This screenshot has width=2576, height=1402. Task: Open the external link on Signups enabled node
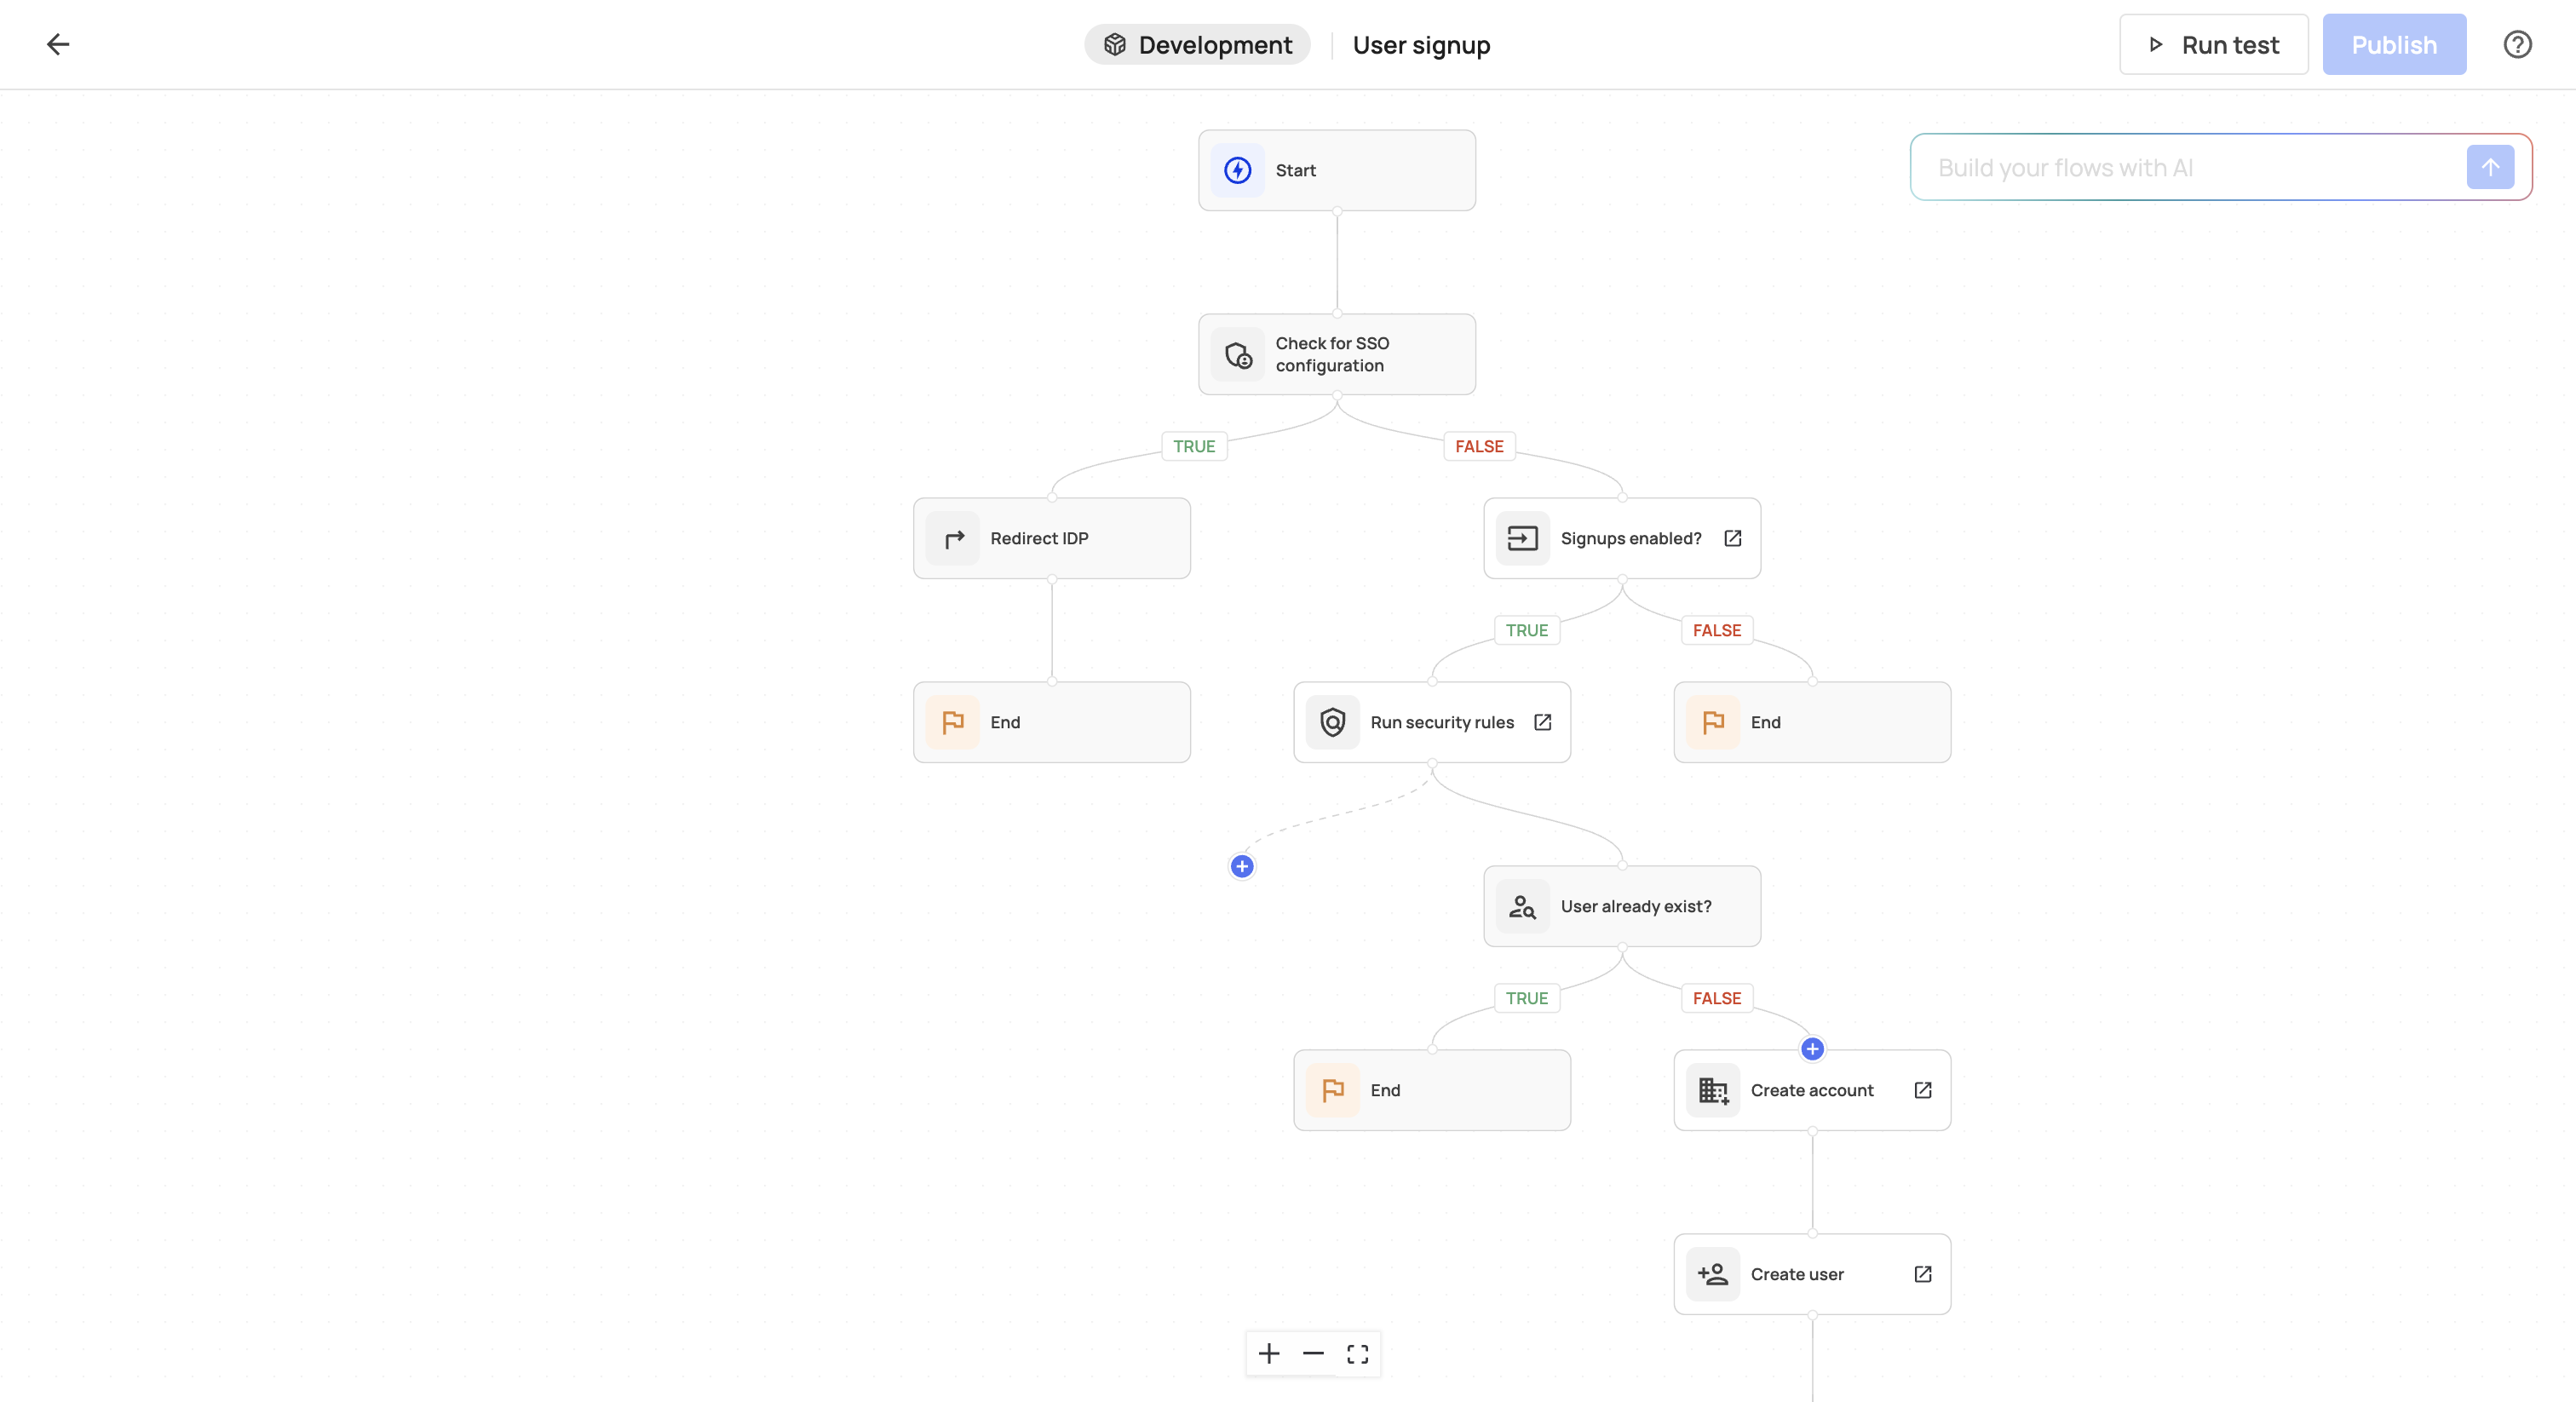[1733, 538]
